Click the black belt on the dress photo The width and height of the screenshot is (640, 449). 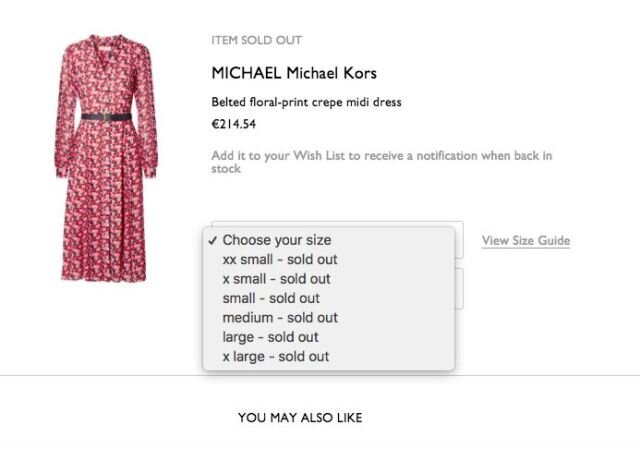[x=107, y=117]
